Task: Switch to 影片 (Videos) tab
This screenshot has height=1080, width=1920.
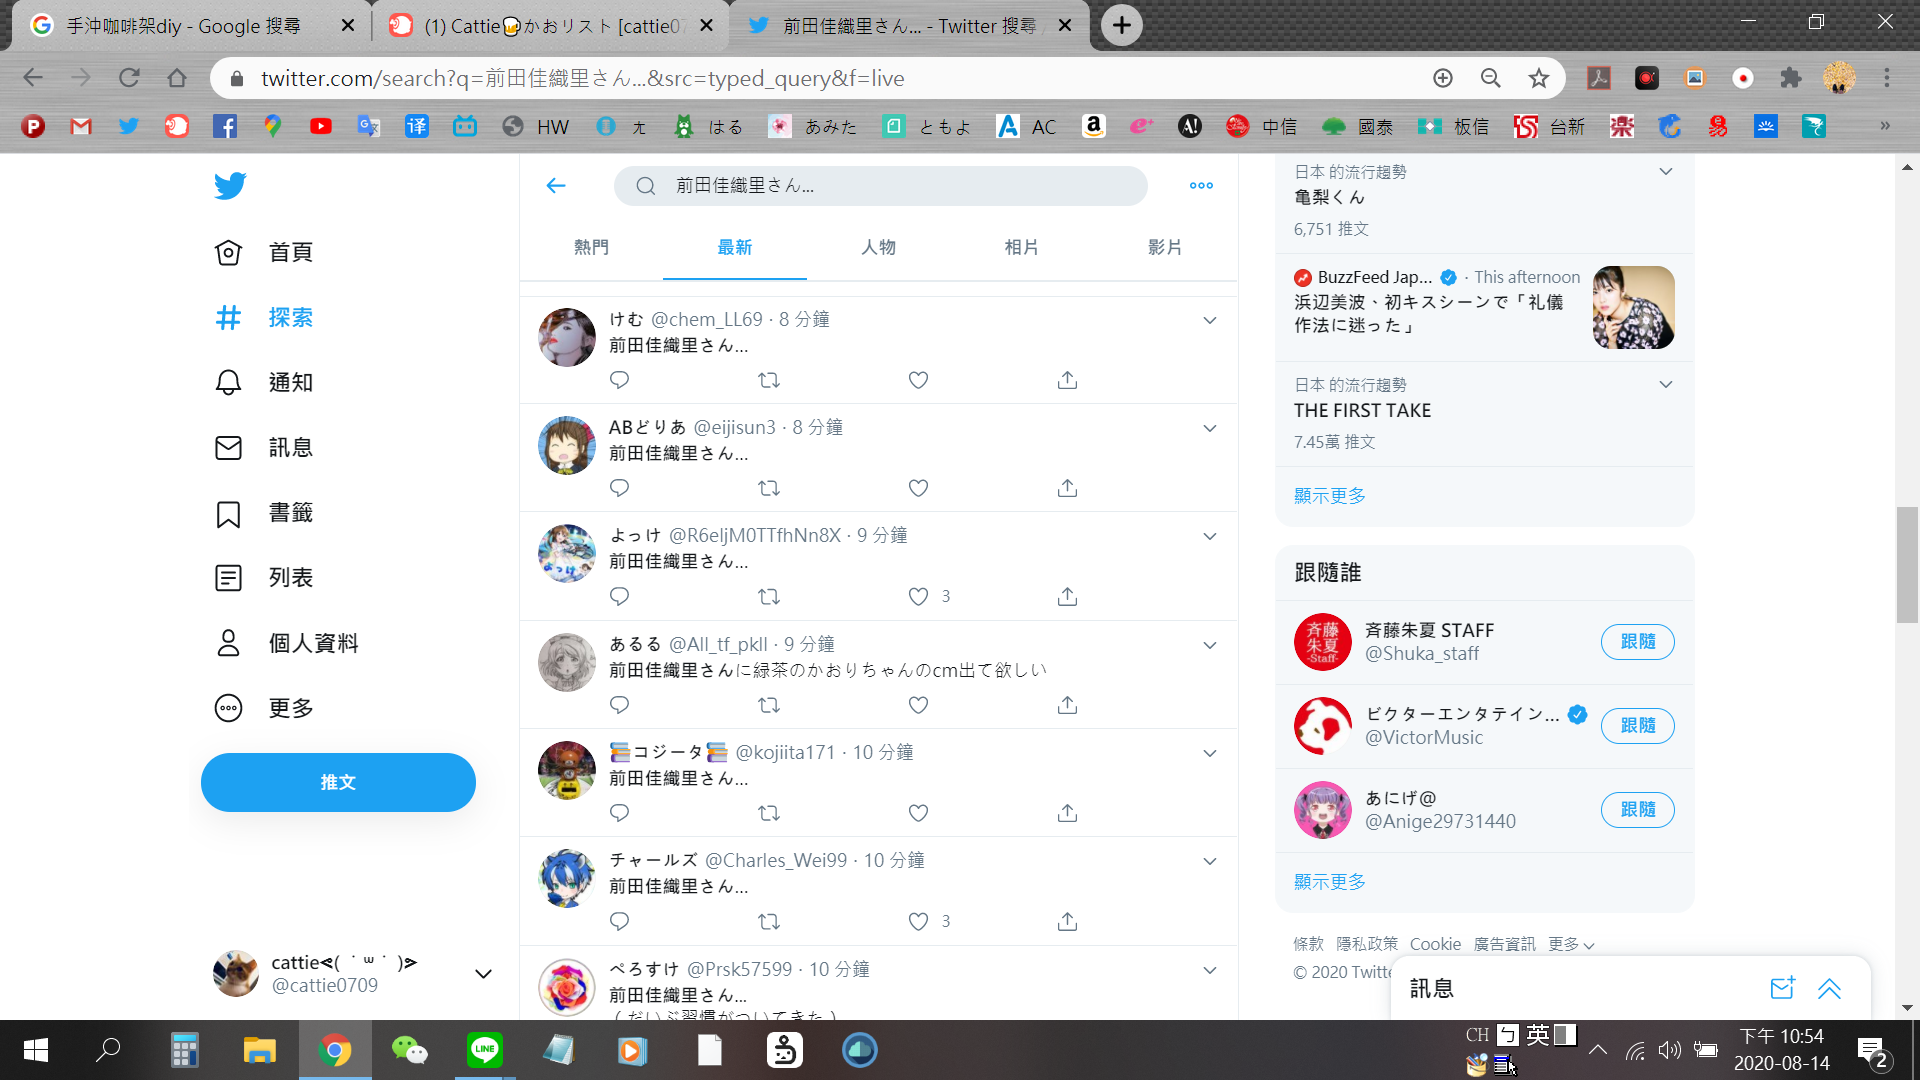Action: pos(1165,247)
